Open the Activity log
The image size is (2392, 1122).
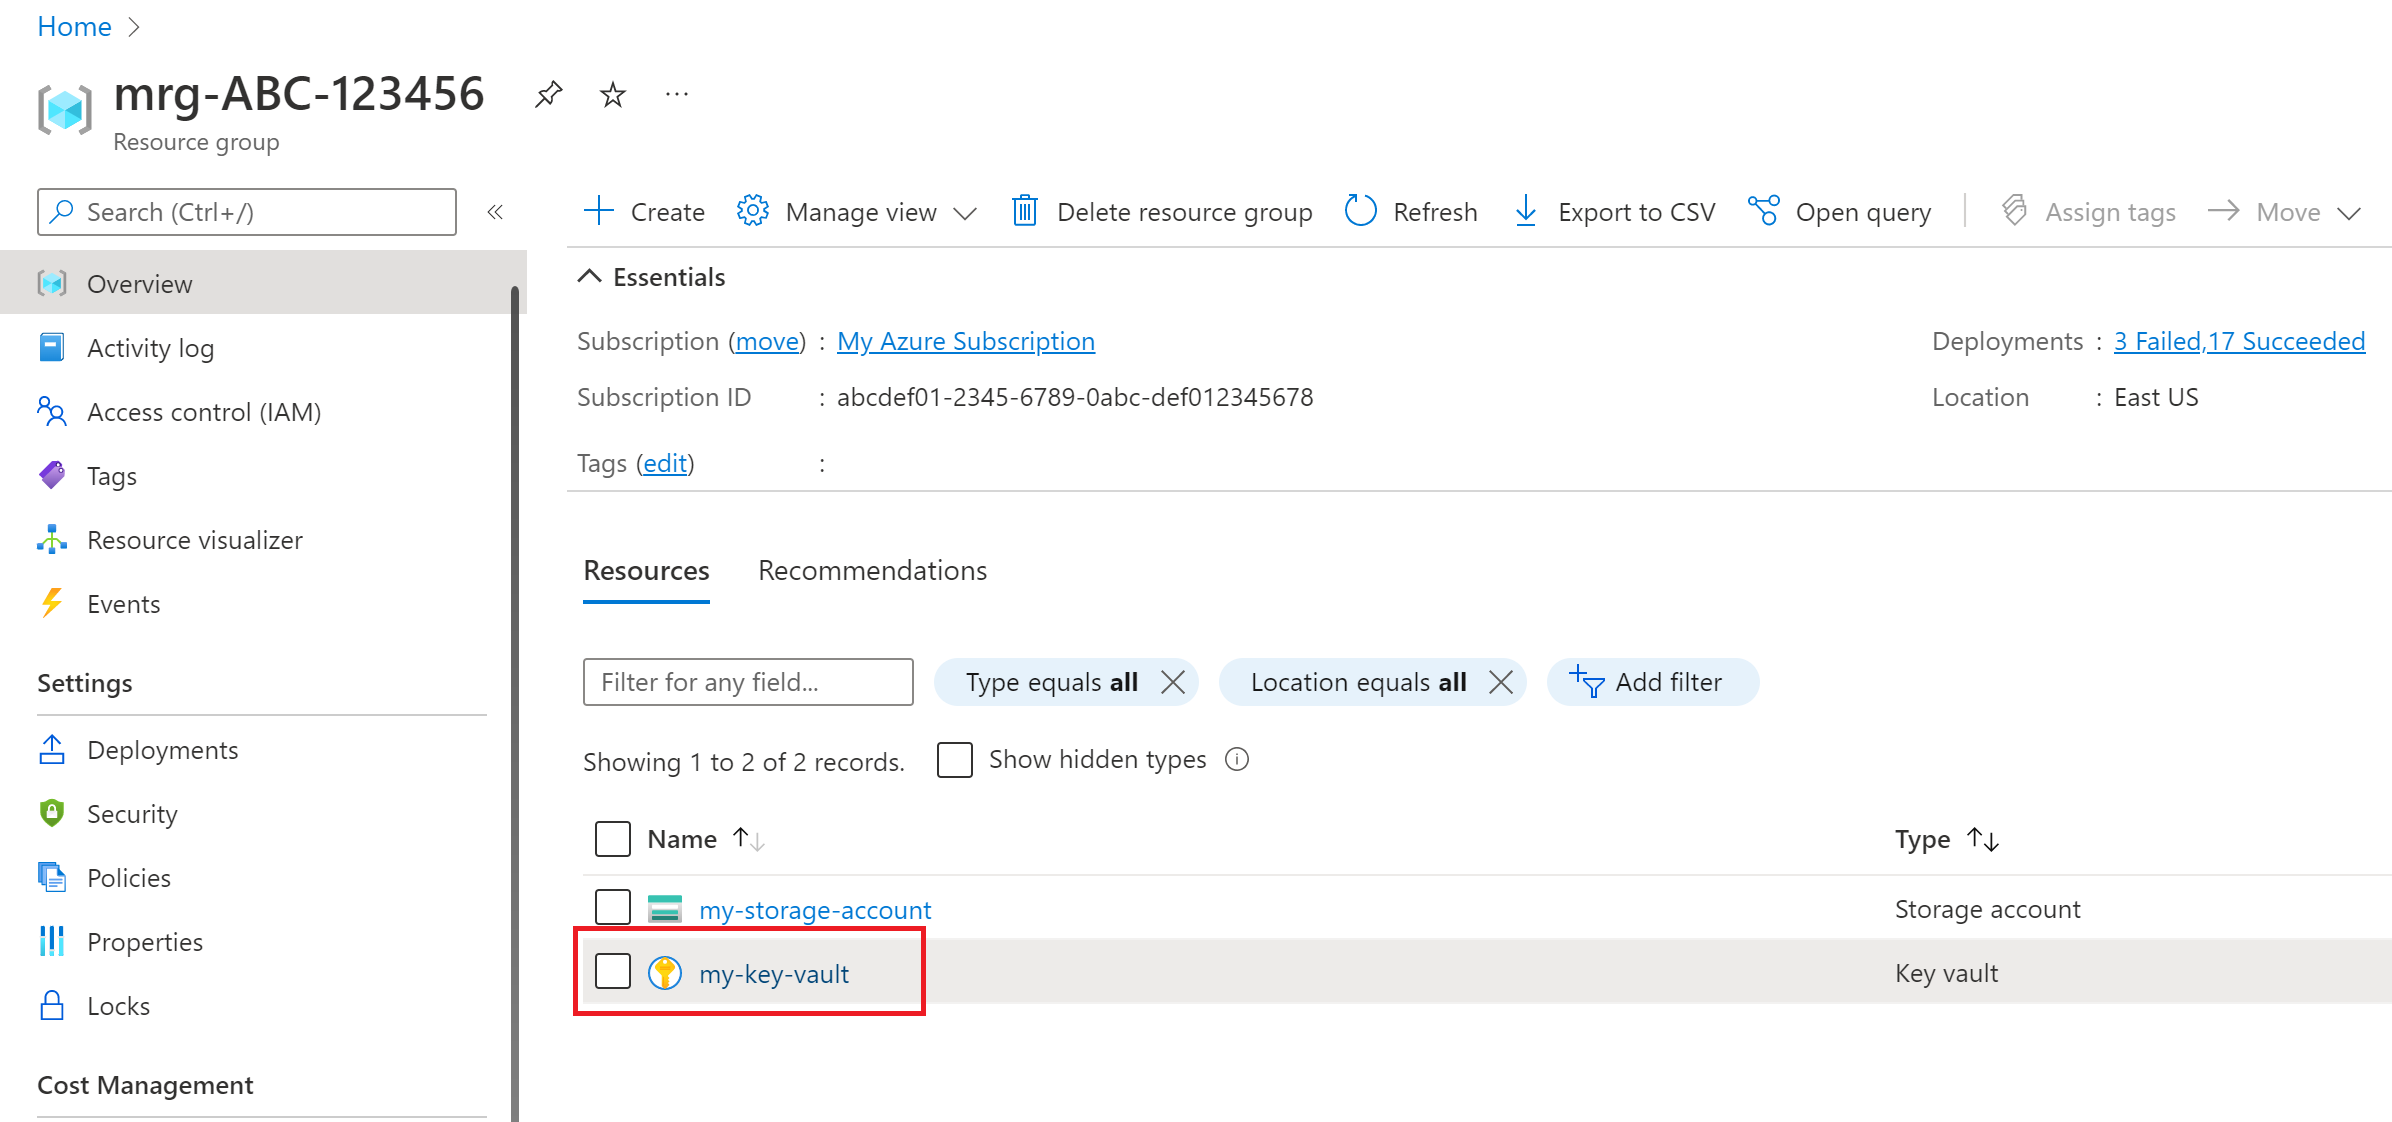point(150,347)
